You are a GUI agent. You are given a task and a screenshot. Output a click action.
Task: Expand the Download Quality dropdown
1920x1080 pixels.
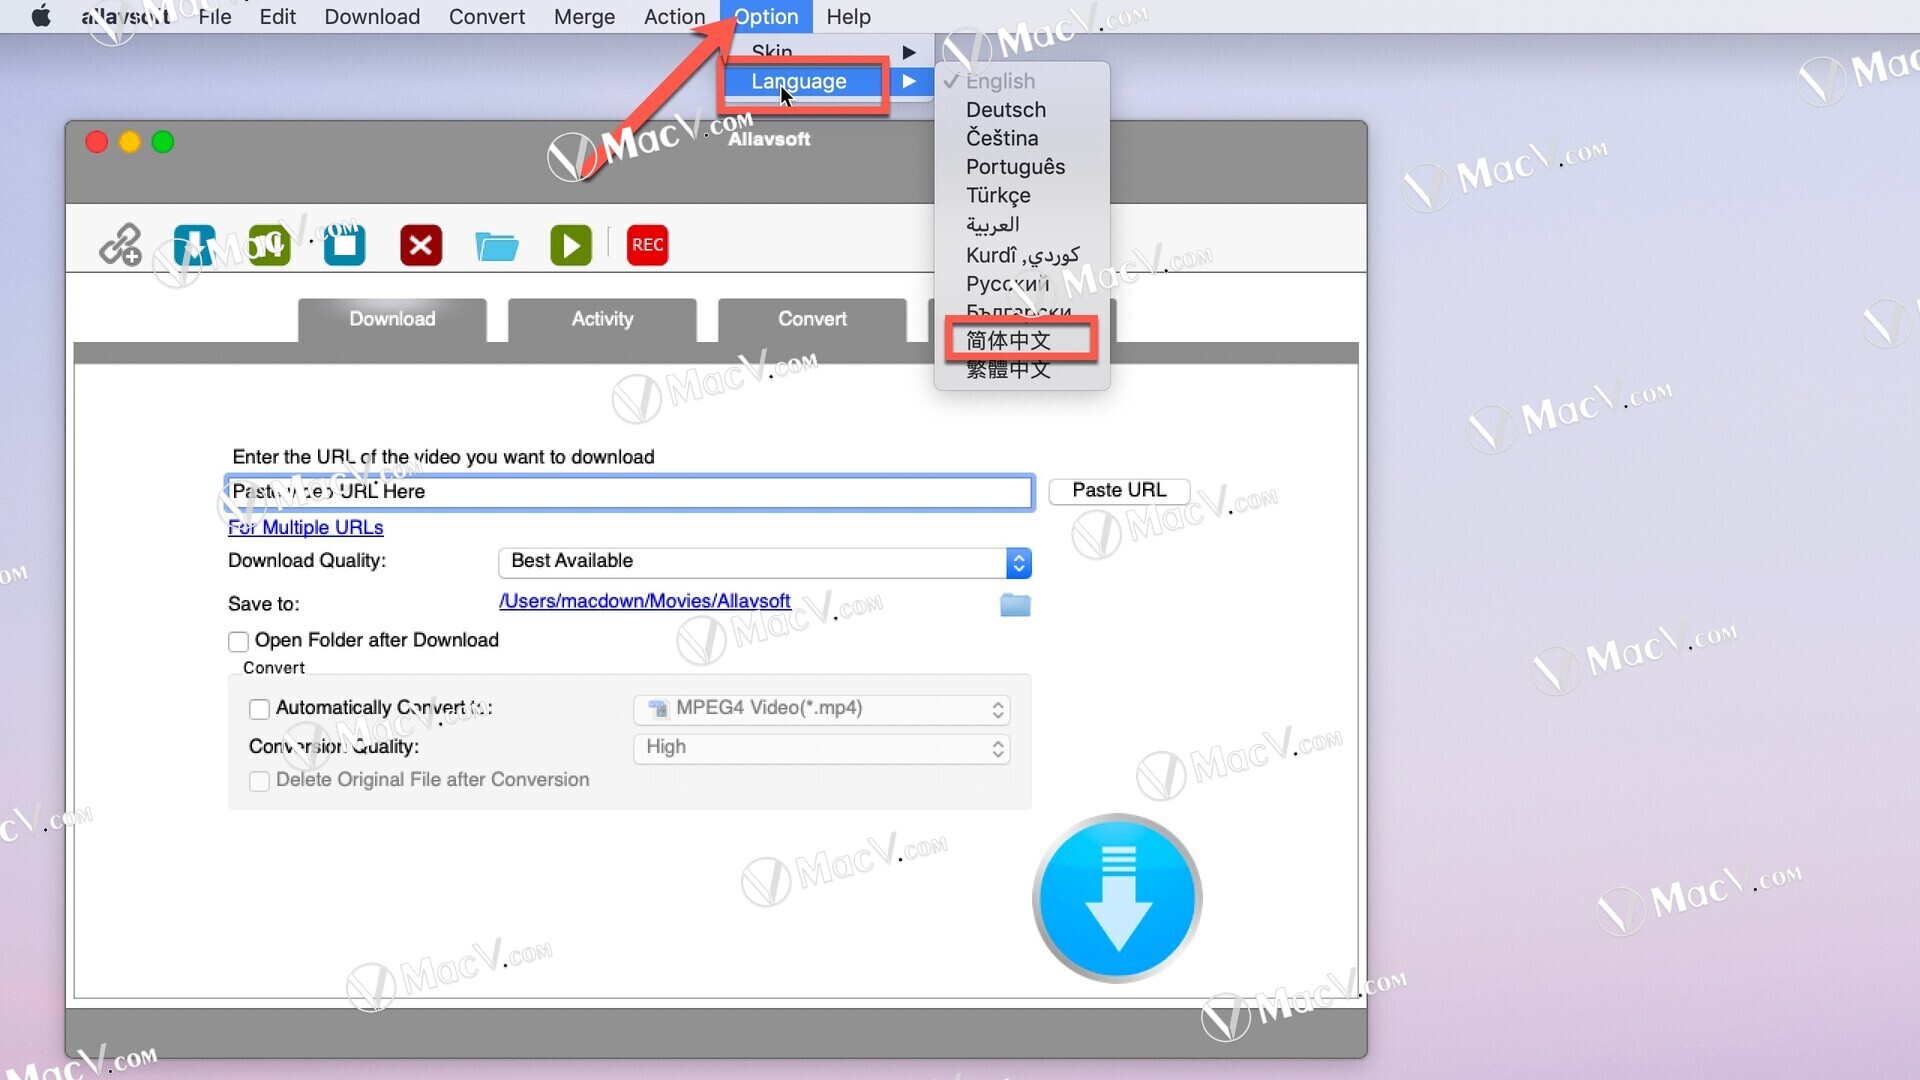click(x=1017, y=560)
